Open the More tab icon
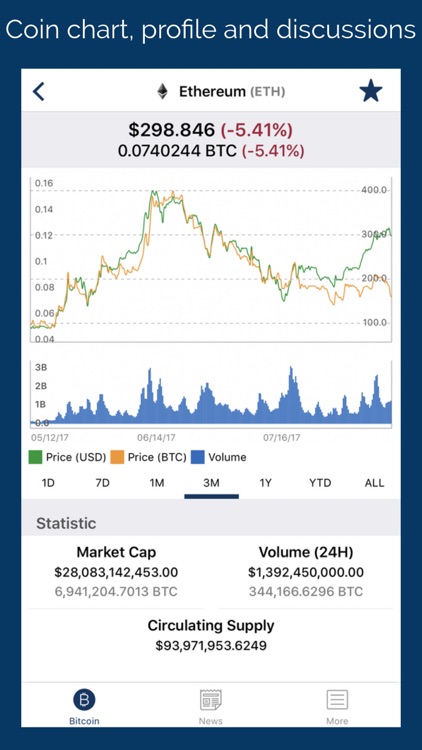 (337, 700)
